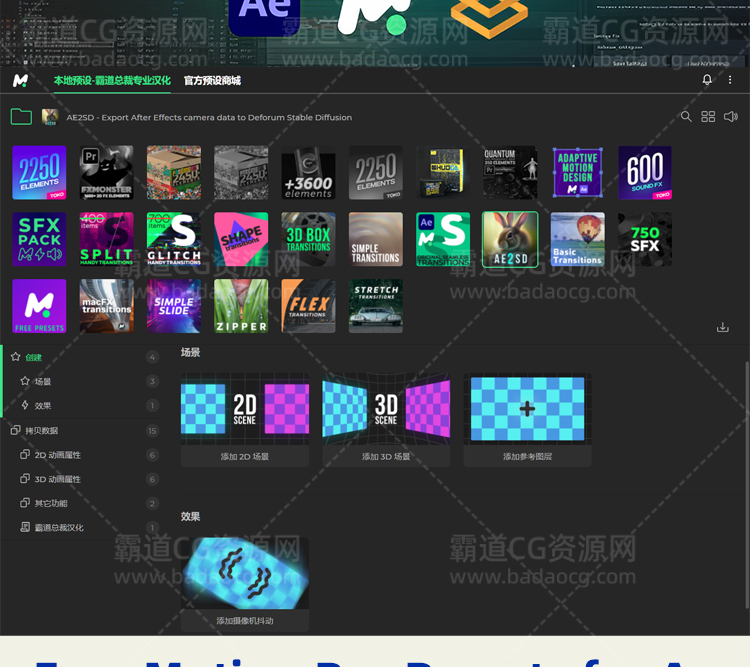Click the 3D Scene preset thumbnail
Screen dimensions: 750x667
tap(386, 409)
